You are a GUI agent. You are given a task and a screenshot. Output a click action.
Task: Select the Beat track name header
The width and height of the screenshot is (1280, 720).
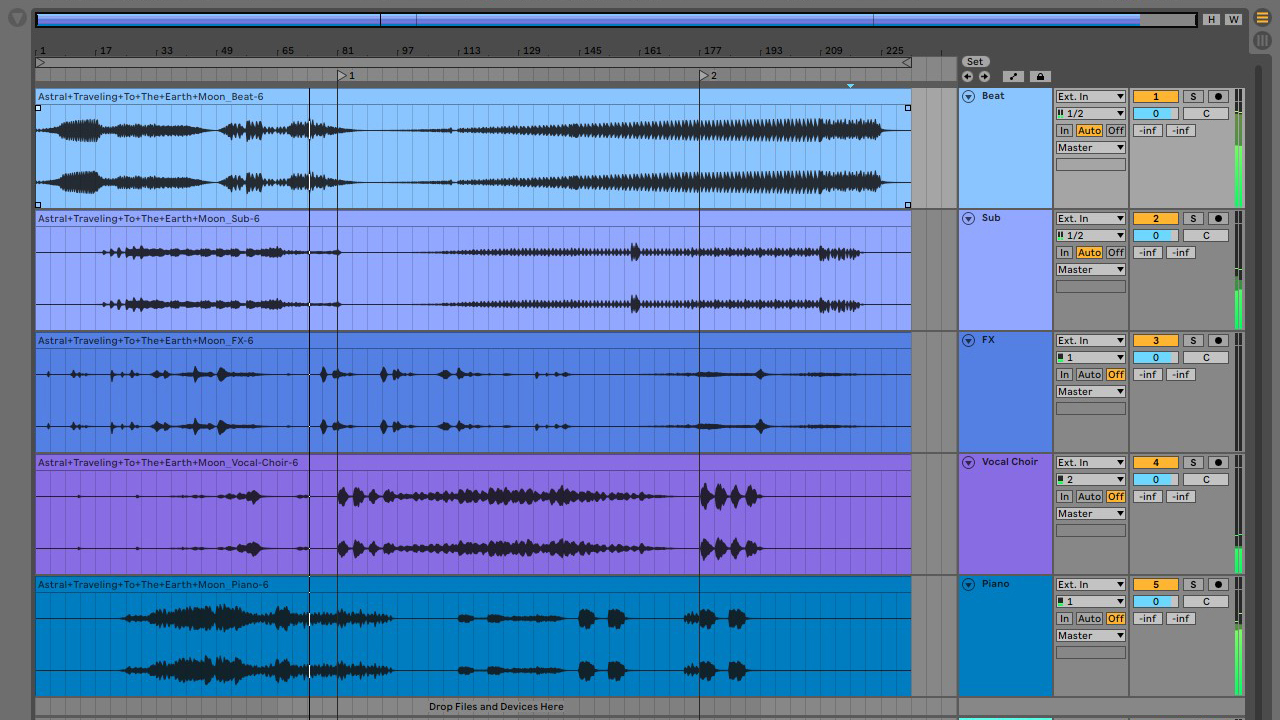pos(993,96)
